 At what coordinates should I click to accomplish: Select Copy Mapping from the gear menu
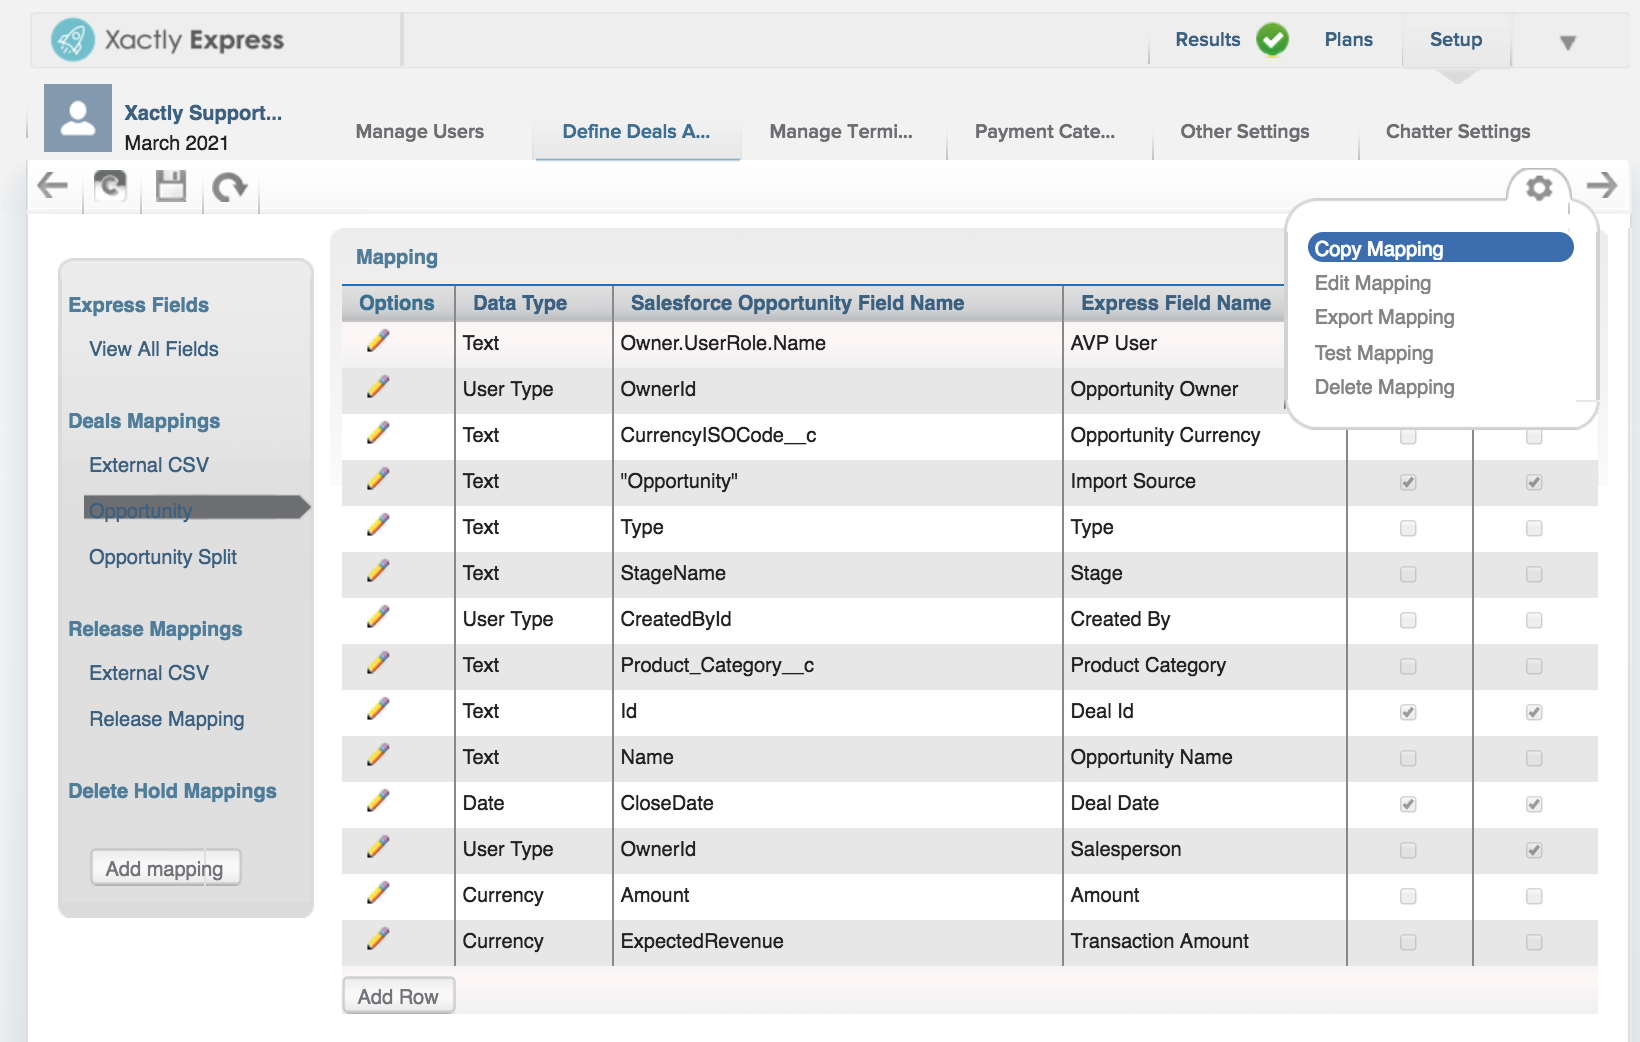pos(1440,248)
